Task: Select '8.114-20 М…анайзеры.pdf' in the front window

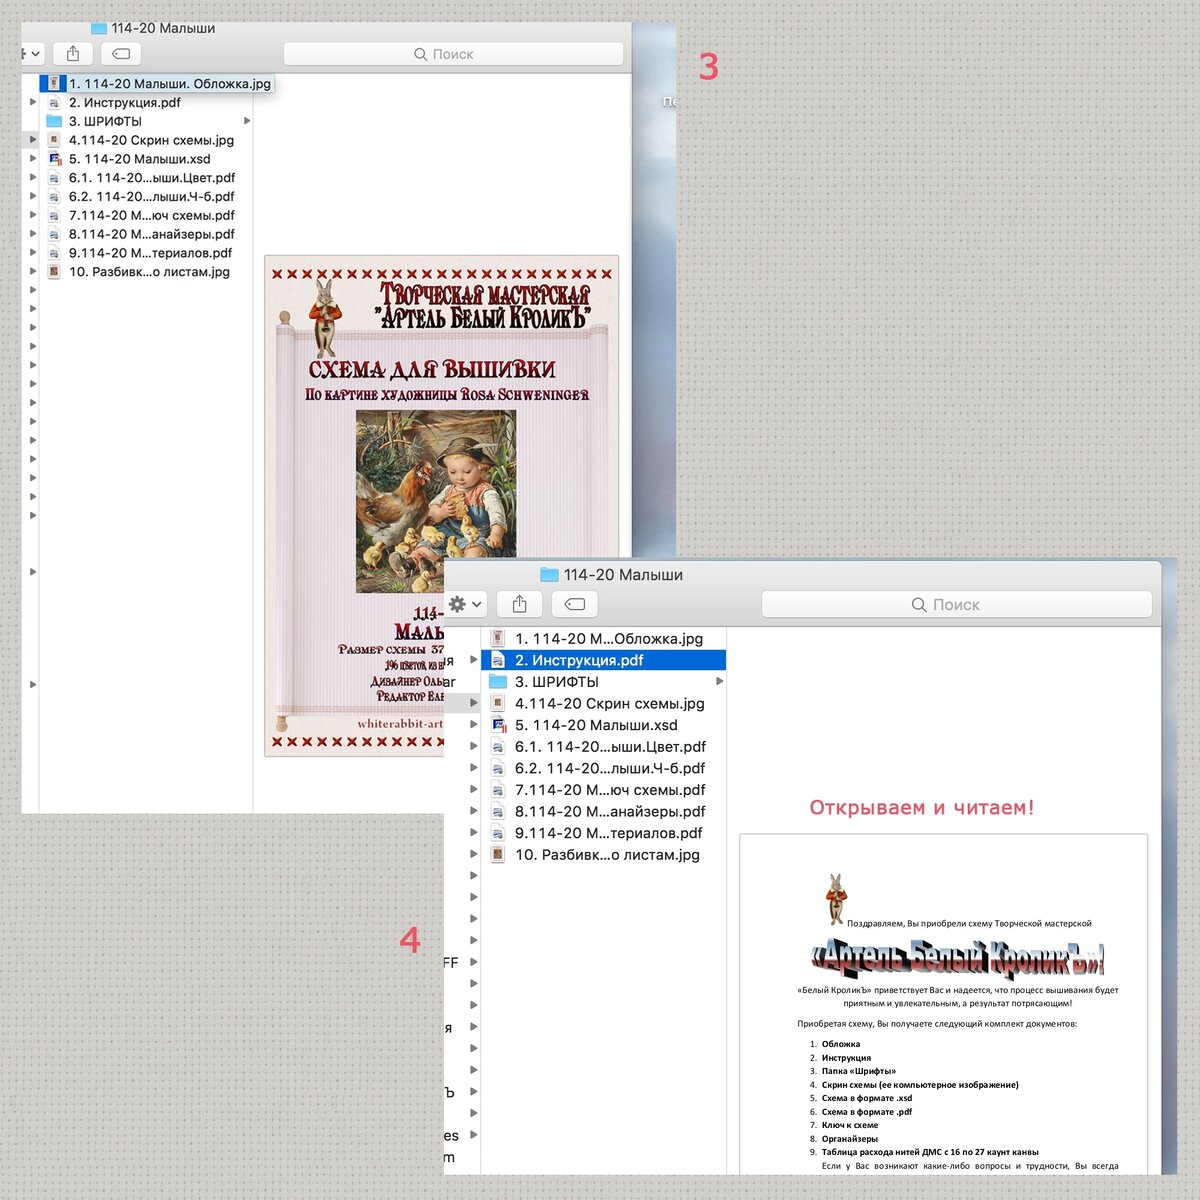Action: pos(610,811)
